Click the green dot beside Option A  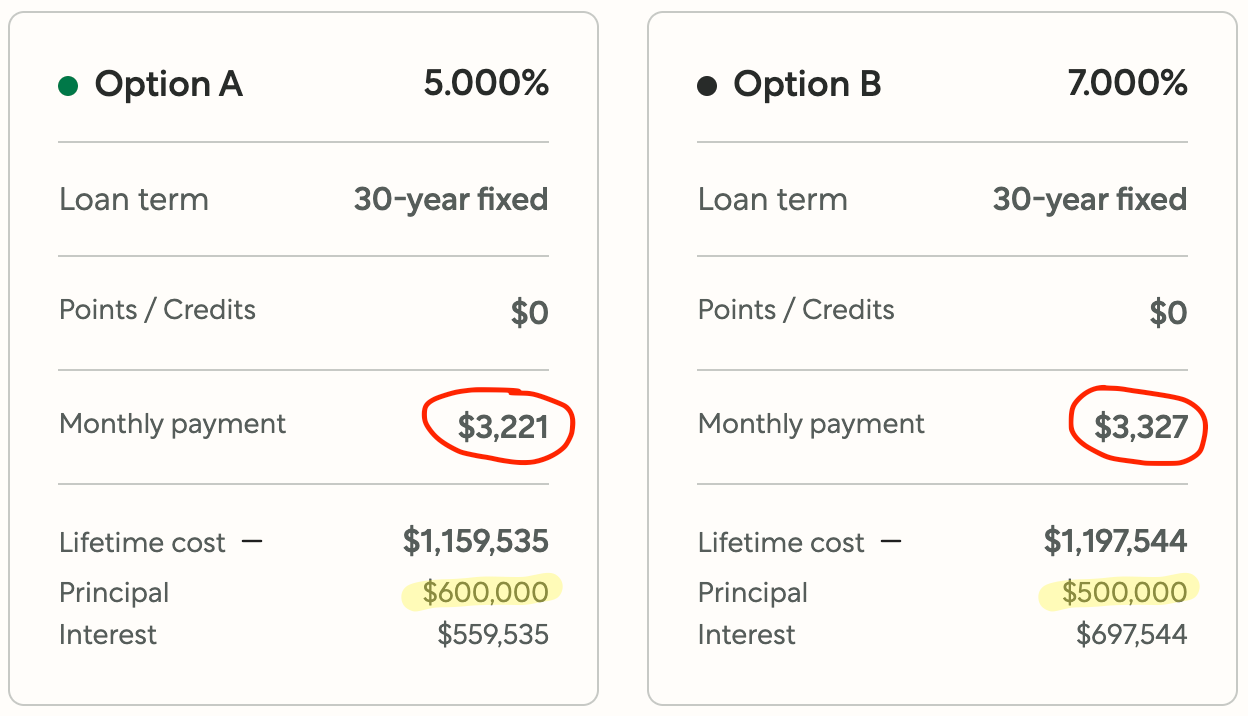[68, 86]
